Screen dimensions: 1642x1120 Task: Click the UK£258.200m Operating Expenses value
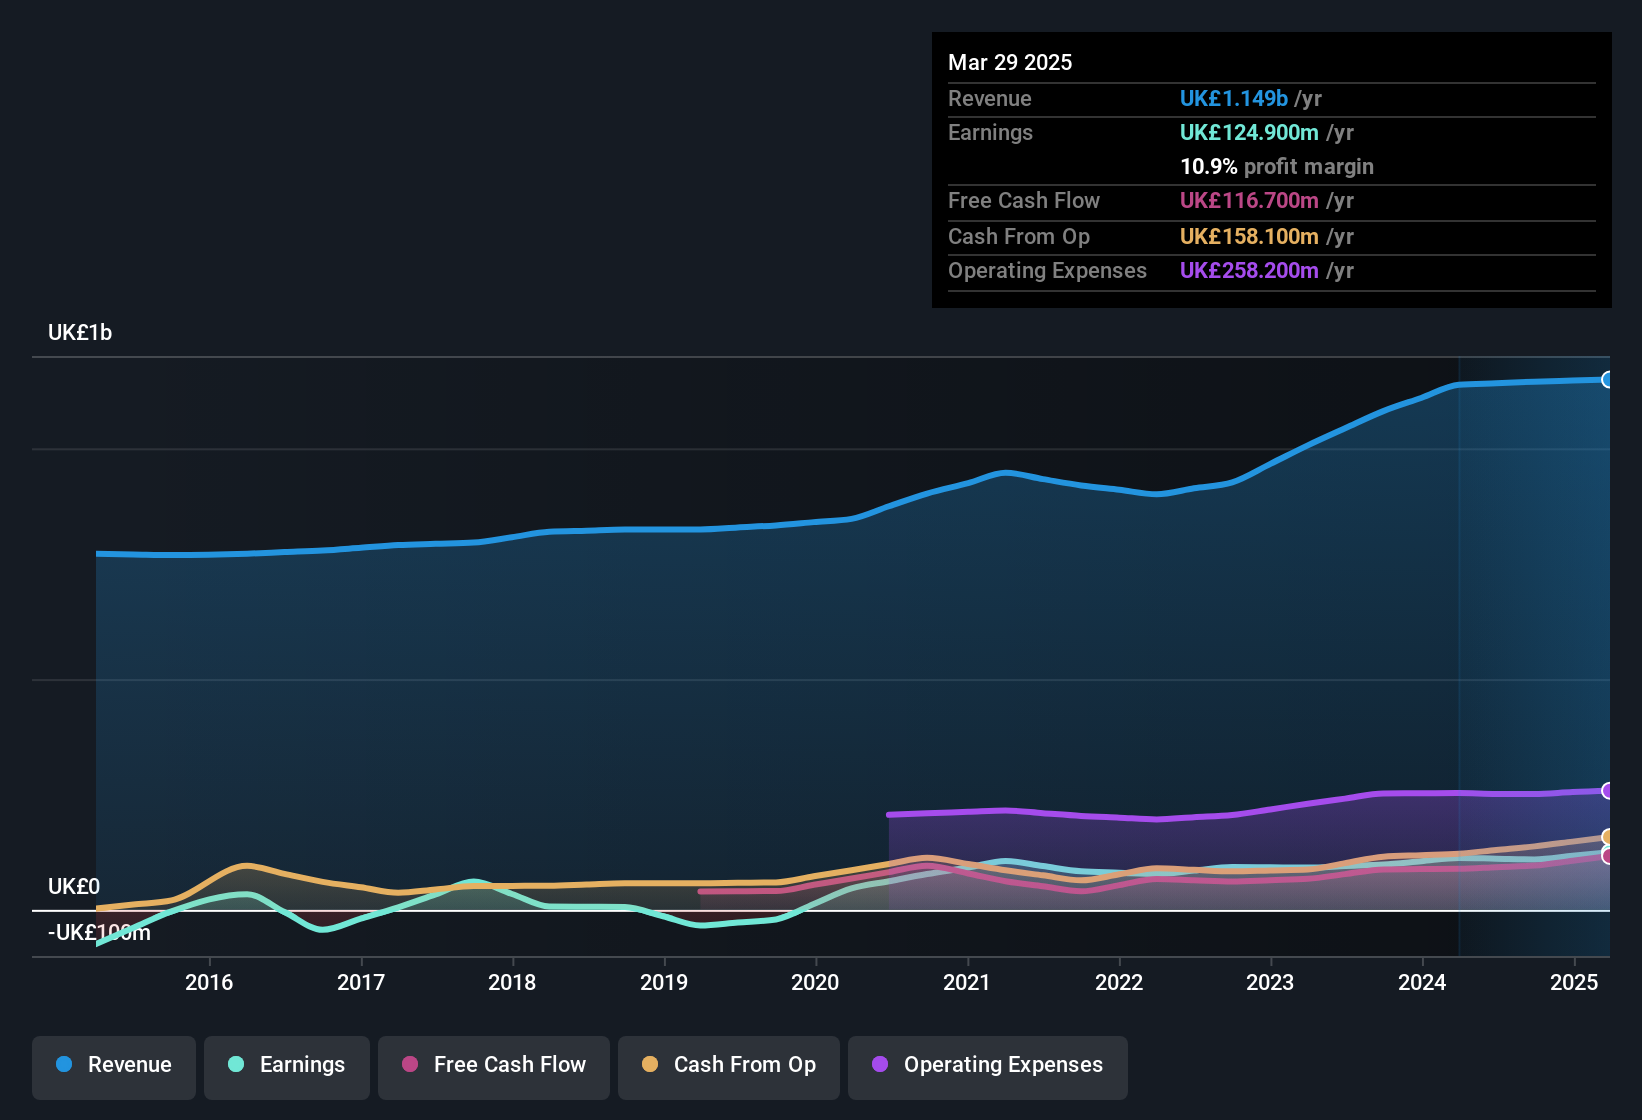1249,270
